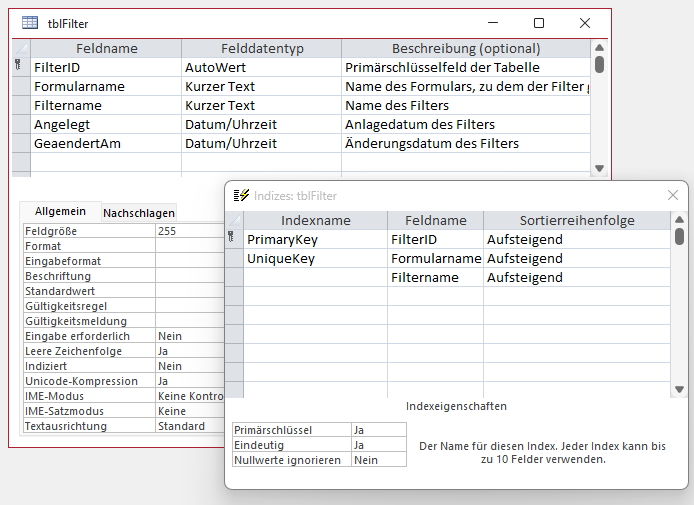Open Kurzer Text type for Filtername

[x=262, y=105]
